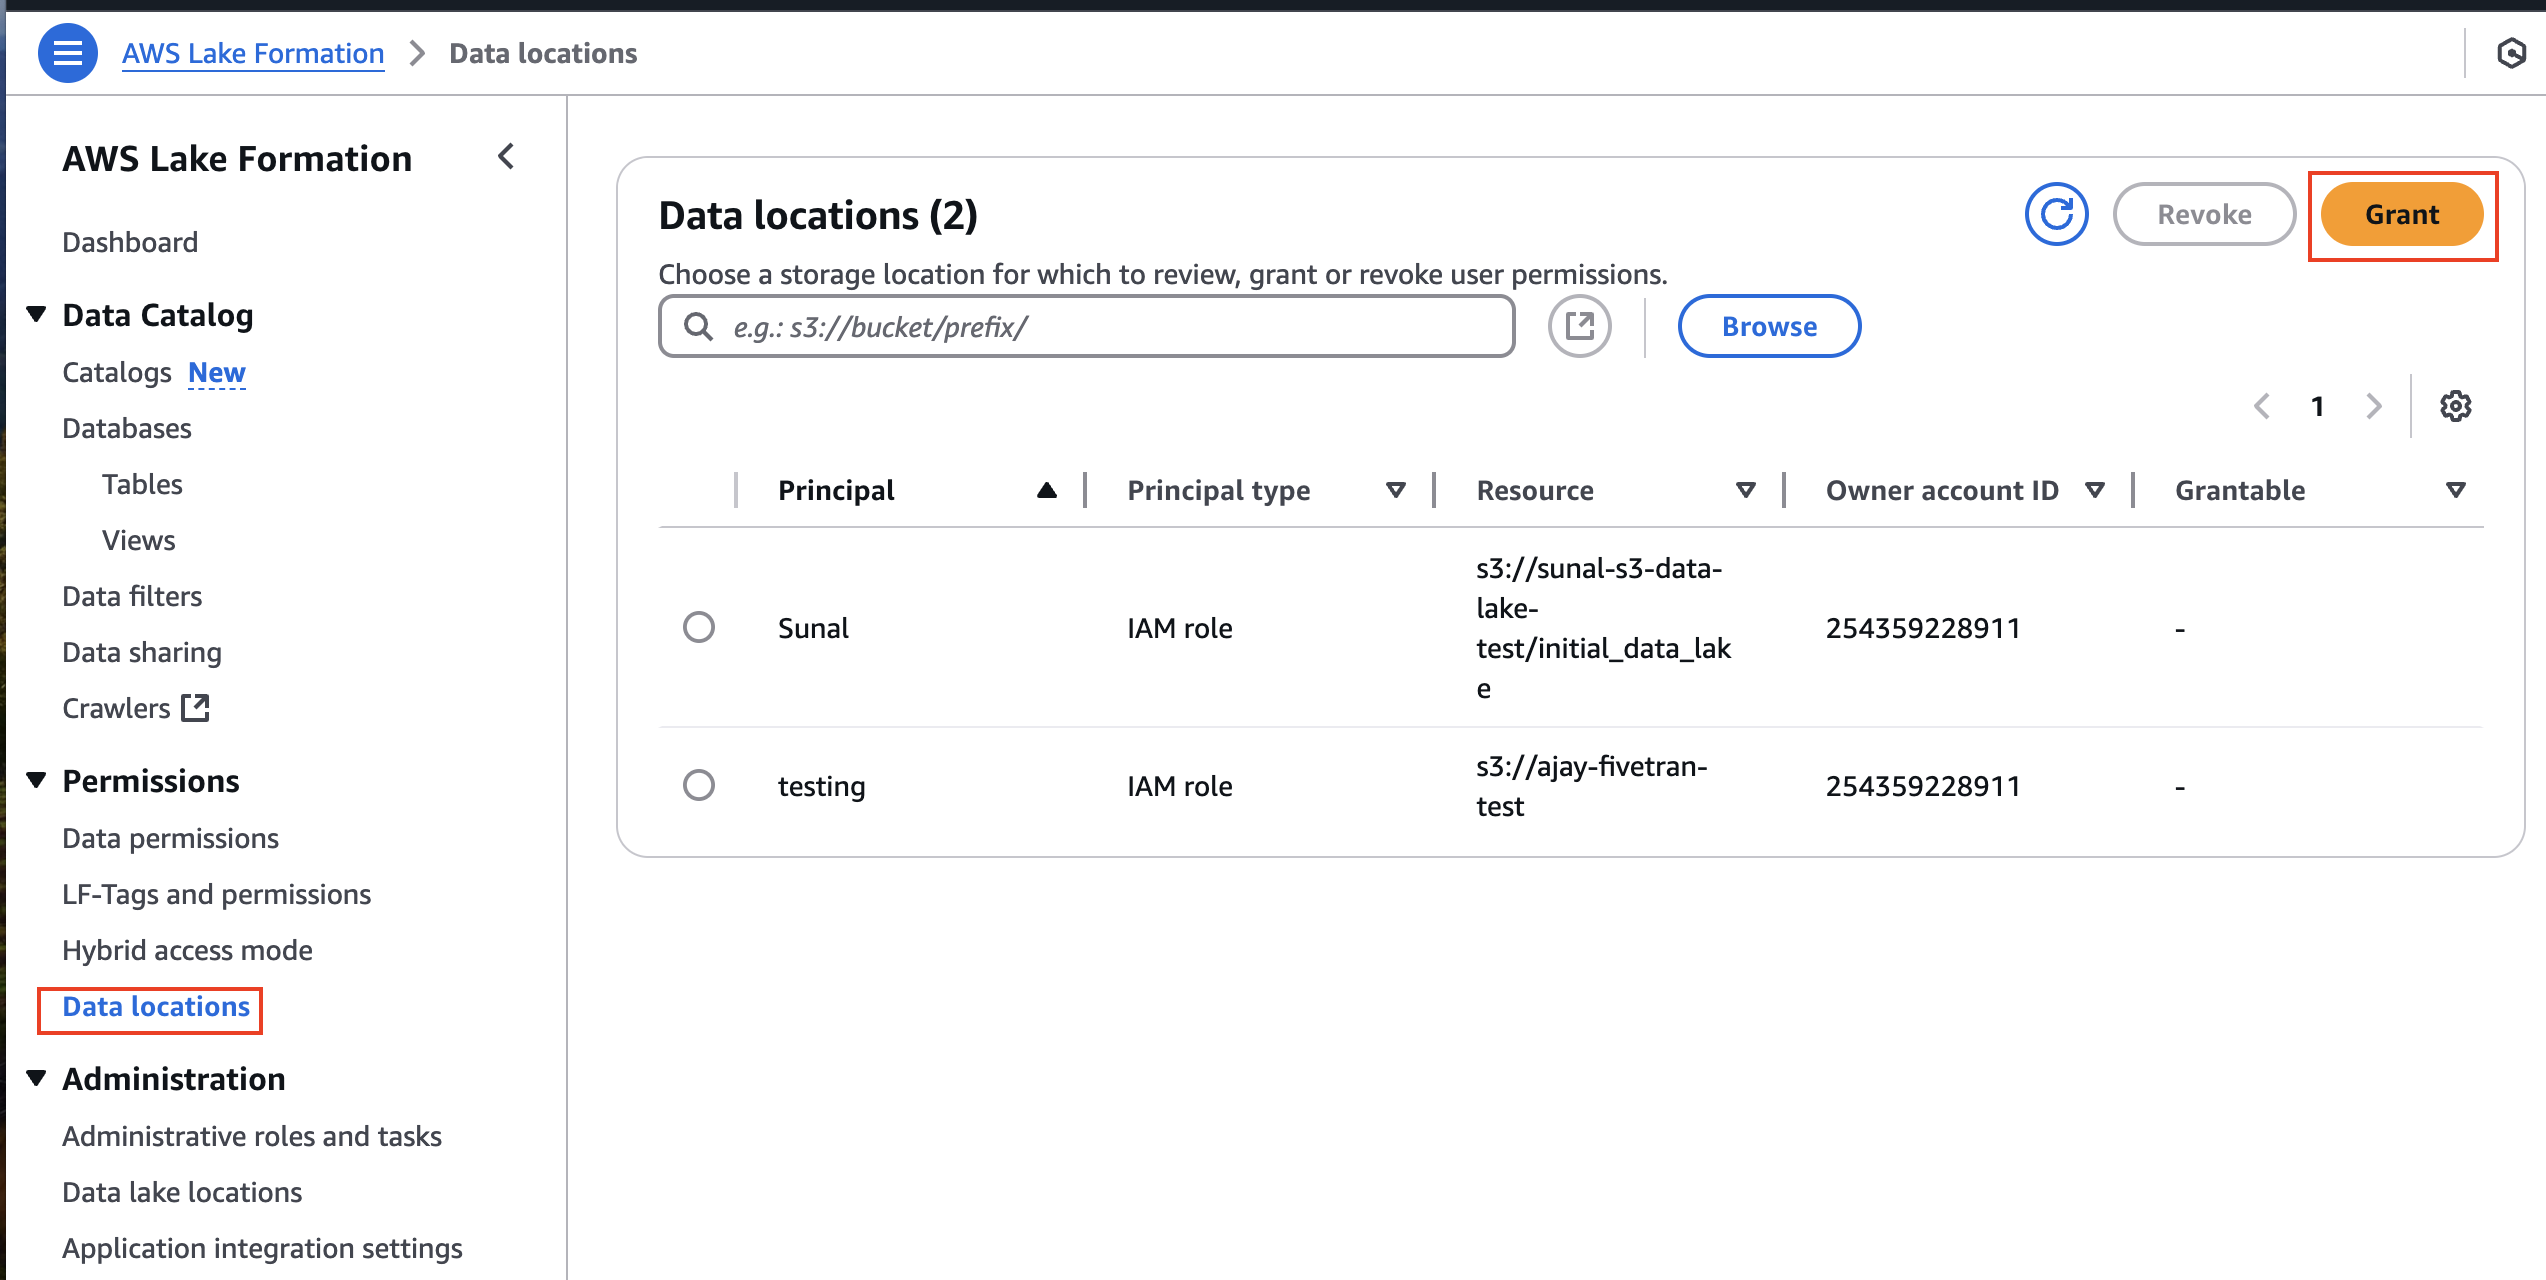Image resolution: width=2546 pixels, height=1280 pixels.
Task: Open Data filters in sidebar
Action: tap(132, 596)
